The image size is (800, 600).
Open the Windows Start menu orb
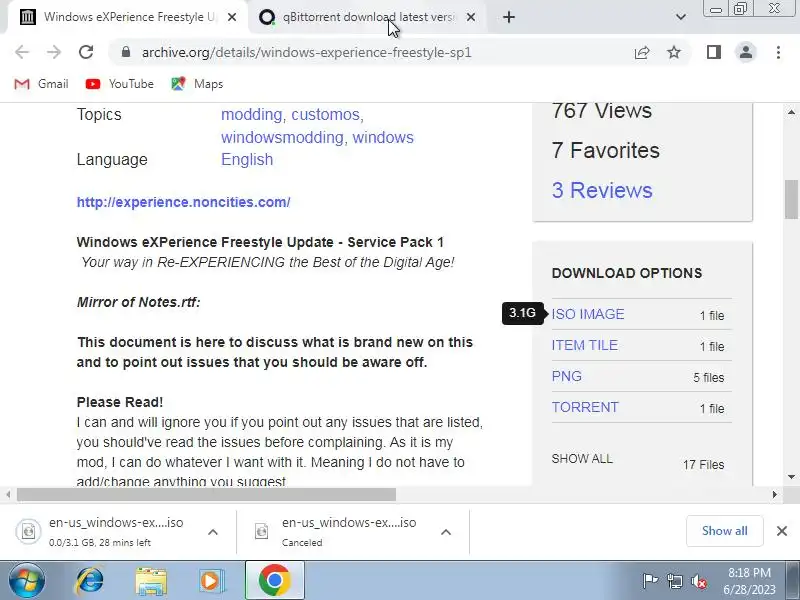click(27, 581)
